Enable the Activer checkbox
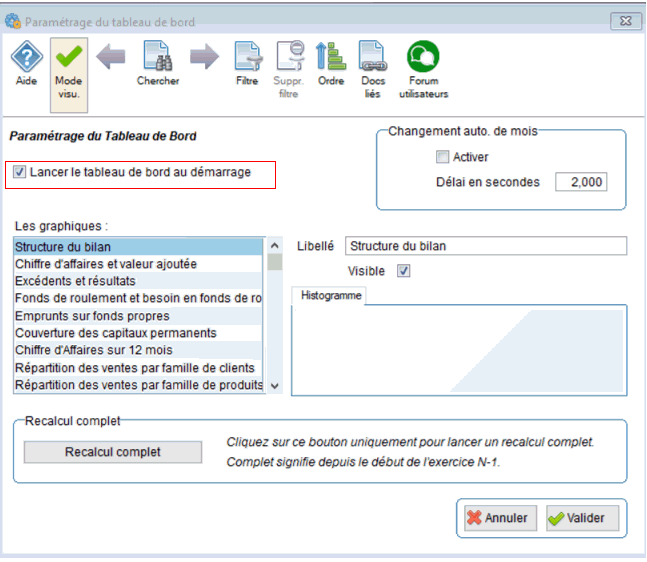The image size is (647, 562). 443,157
